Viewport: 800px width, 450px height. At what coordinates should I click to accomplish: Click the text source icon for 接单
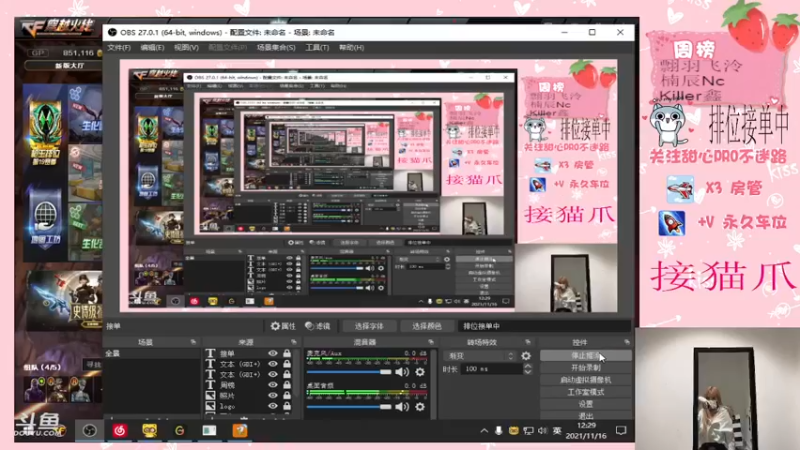click(x=210, y=354)
